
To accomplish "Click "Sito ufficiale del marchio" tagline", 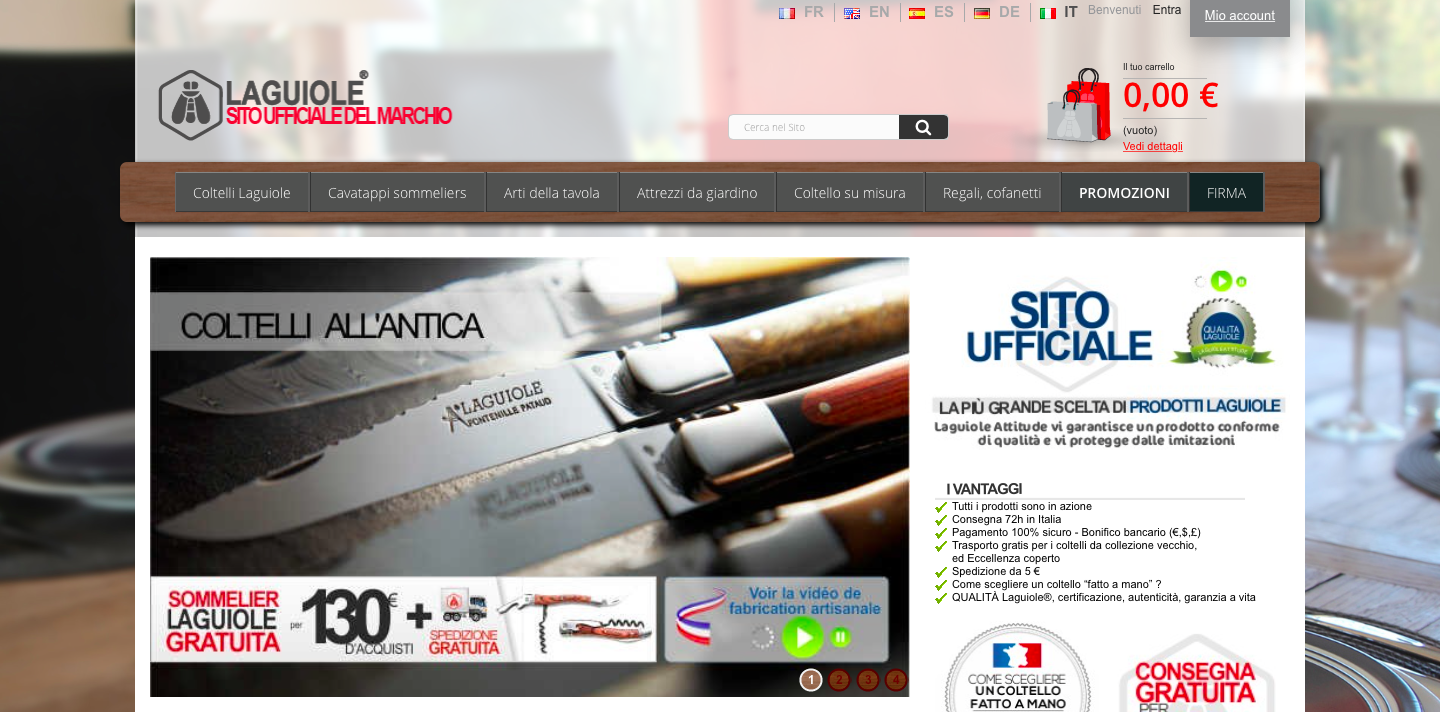I will click(339, 116).
